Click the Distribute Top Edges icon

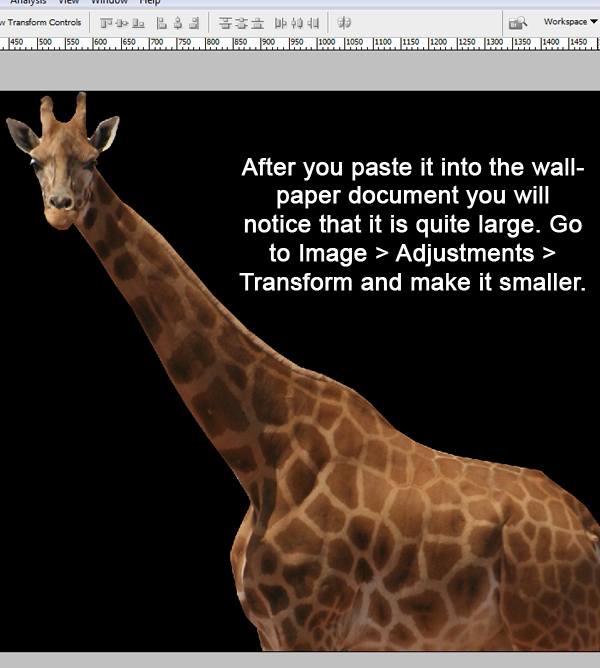[225, 23]
